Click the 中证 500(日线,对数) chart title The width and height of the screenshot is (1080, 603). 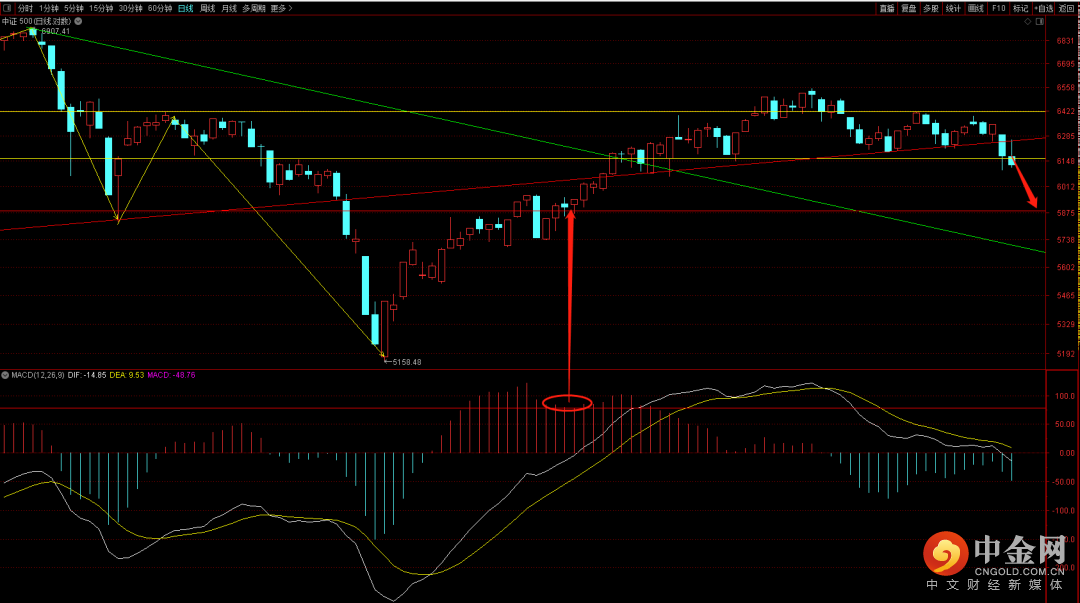37,21
